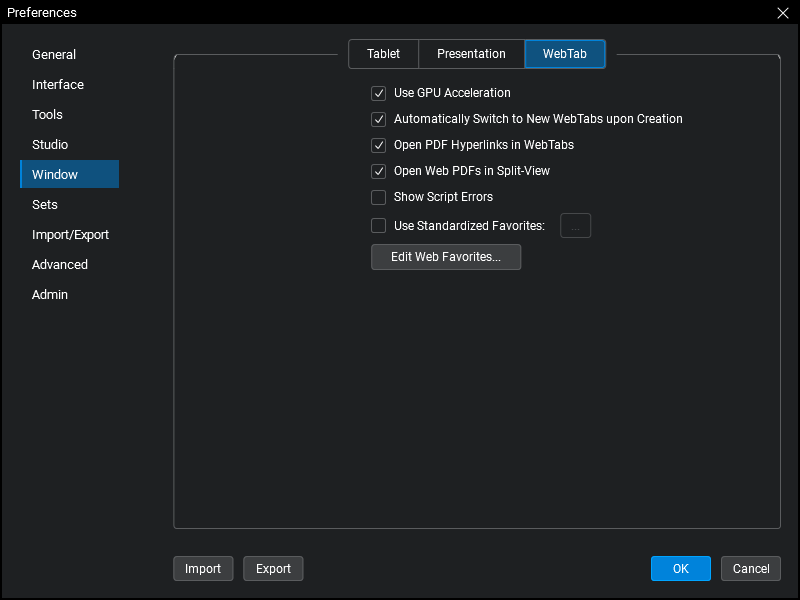Viewport: 800px width, 600px height.
Task: Disable Automatically Switch to New WebTabs upon Creation
Action: [x=378, y=118]
